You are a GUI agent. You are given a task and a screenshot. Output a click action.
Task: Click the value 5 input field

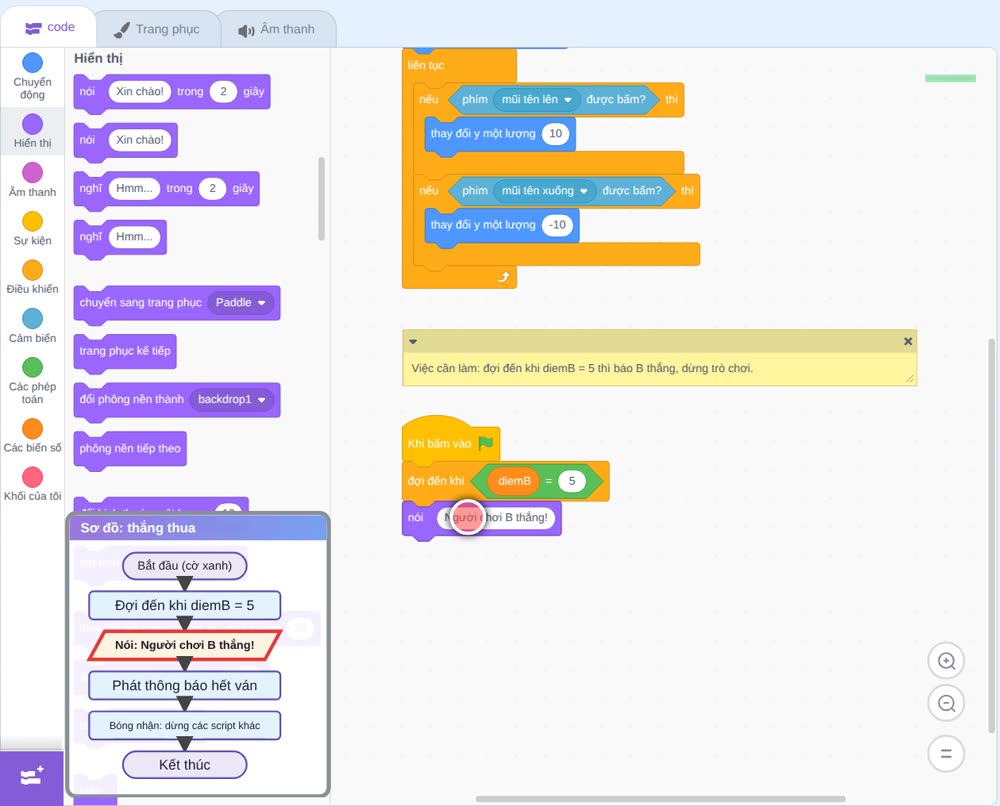click(x=572, y=481)
